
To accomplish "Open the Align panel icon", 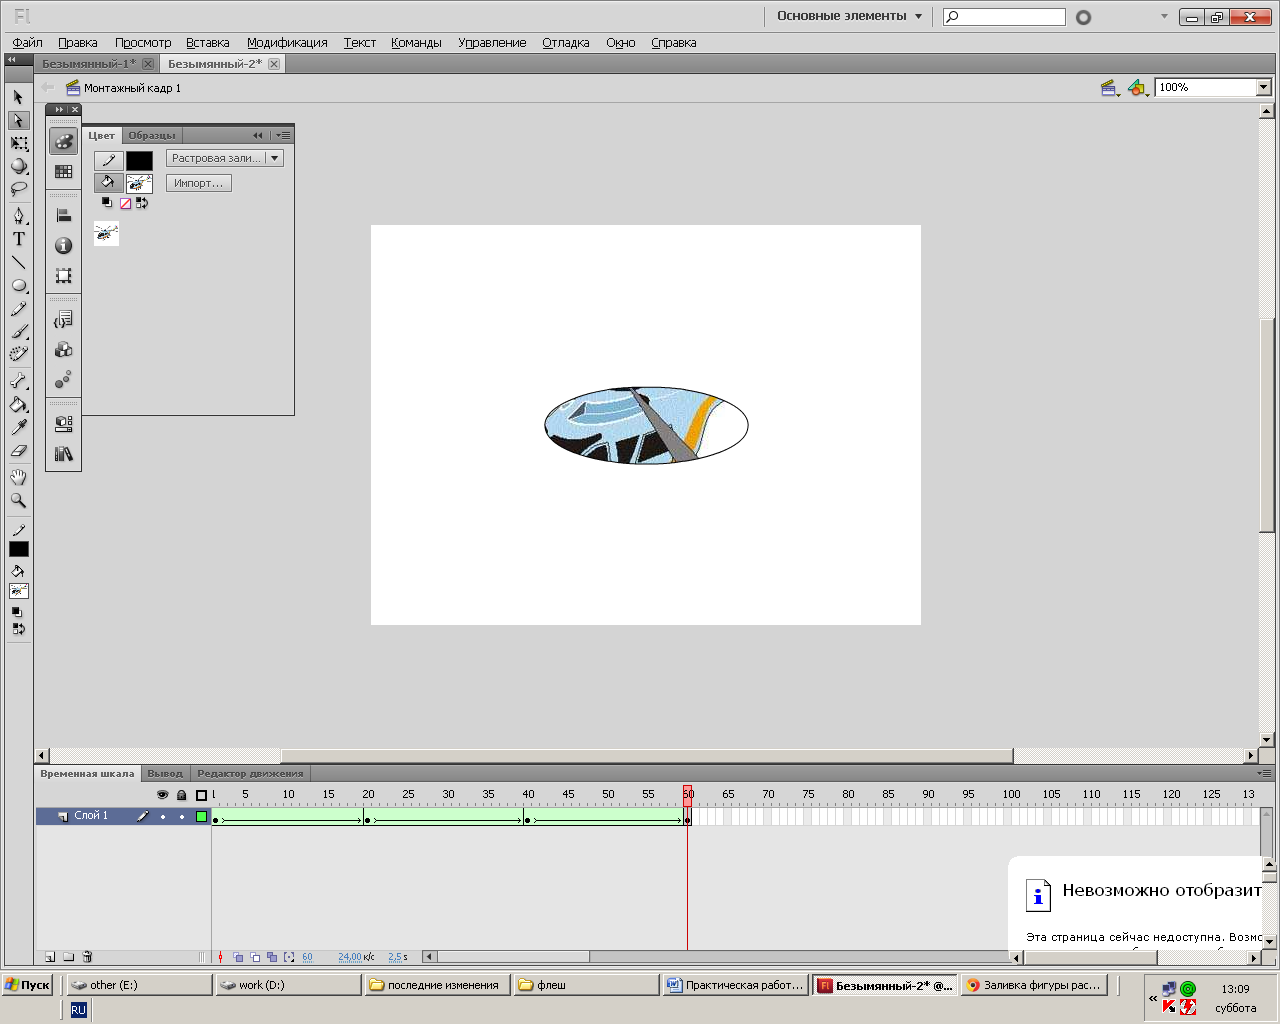I will pyautogui.click(x=63, y=215).
